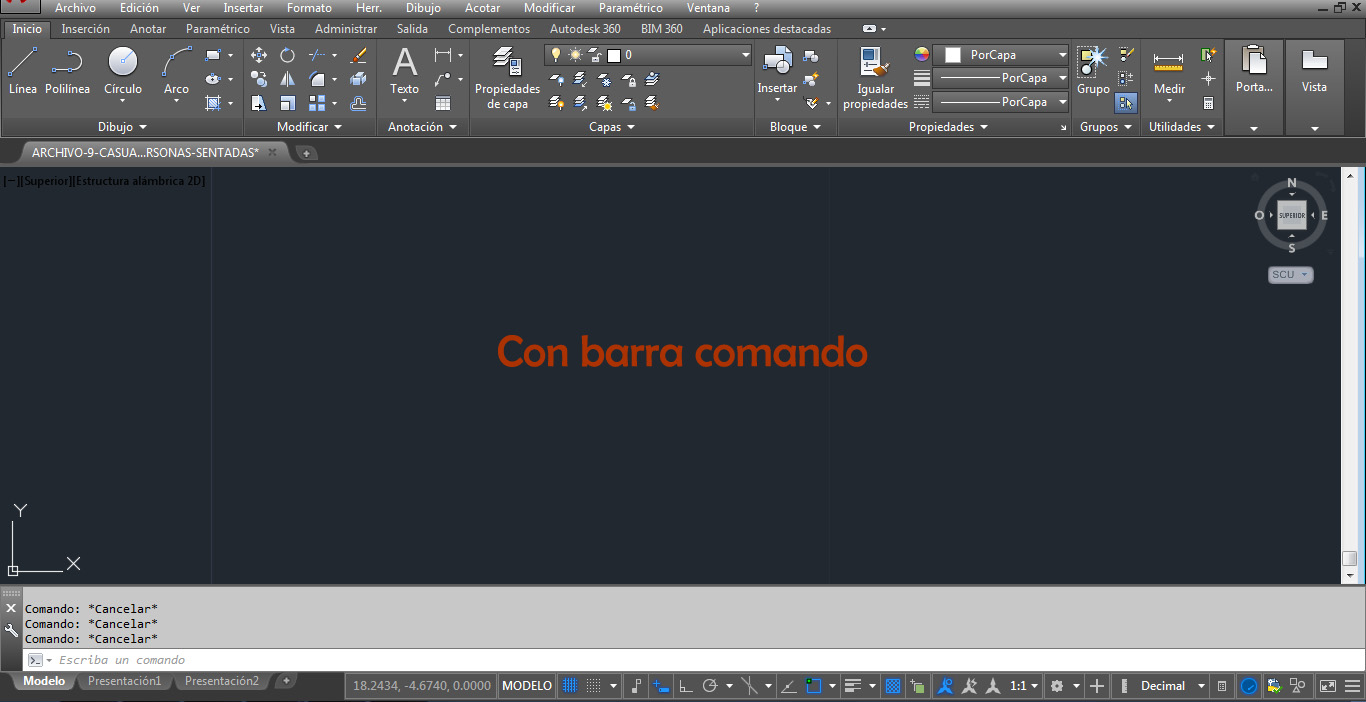
Task: Select the Línea drawing tool
Action: point(21,70)
